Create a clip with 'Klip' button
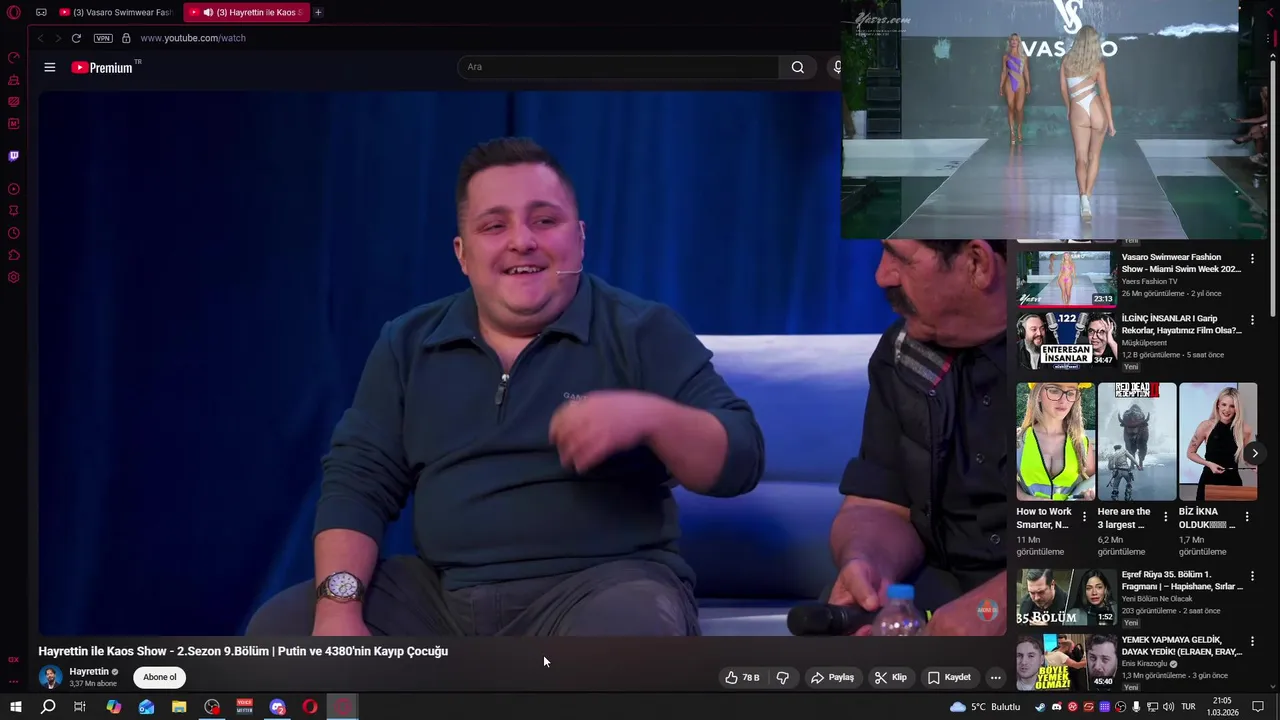The image size is (1280, 720). [x=890, y=677]
